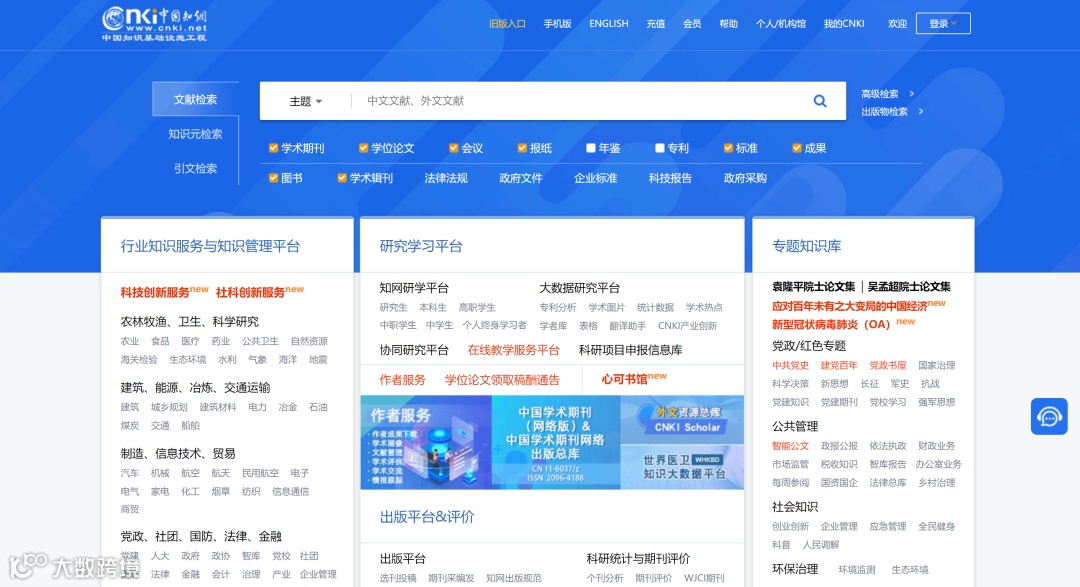Viewport: 1080px width, 587px height.
Task: Select the 企业标准 database link
Action: click(596, 178)
